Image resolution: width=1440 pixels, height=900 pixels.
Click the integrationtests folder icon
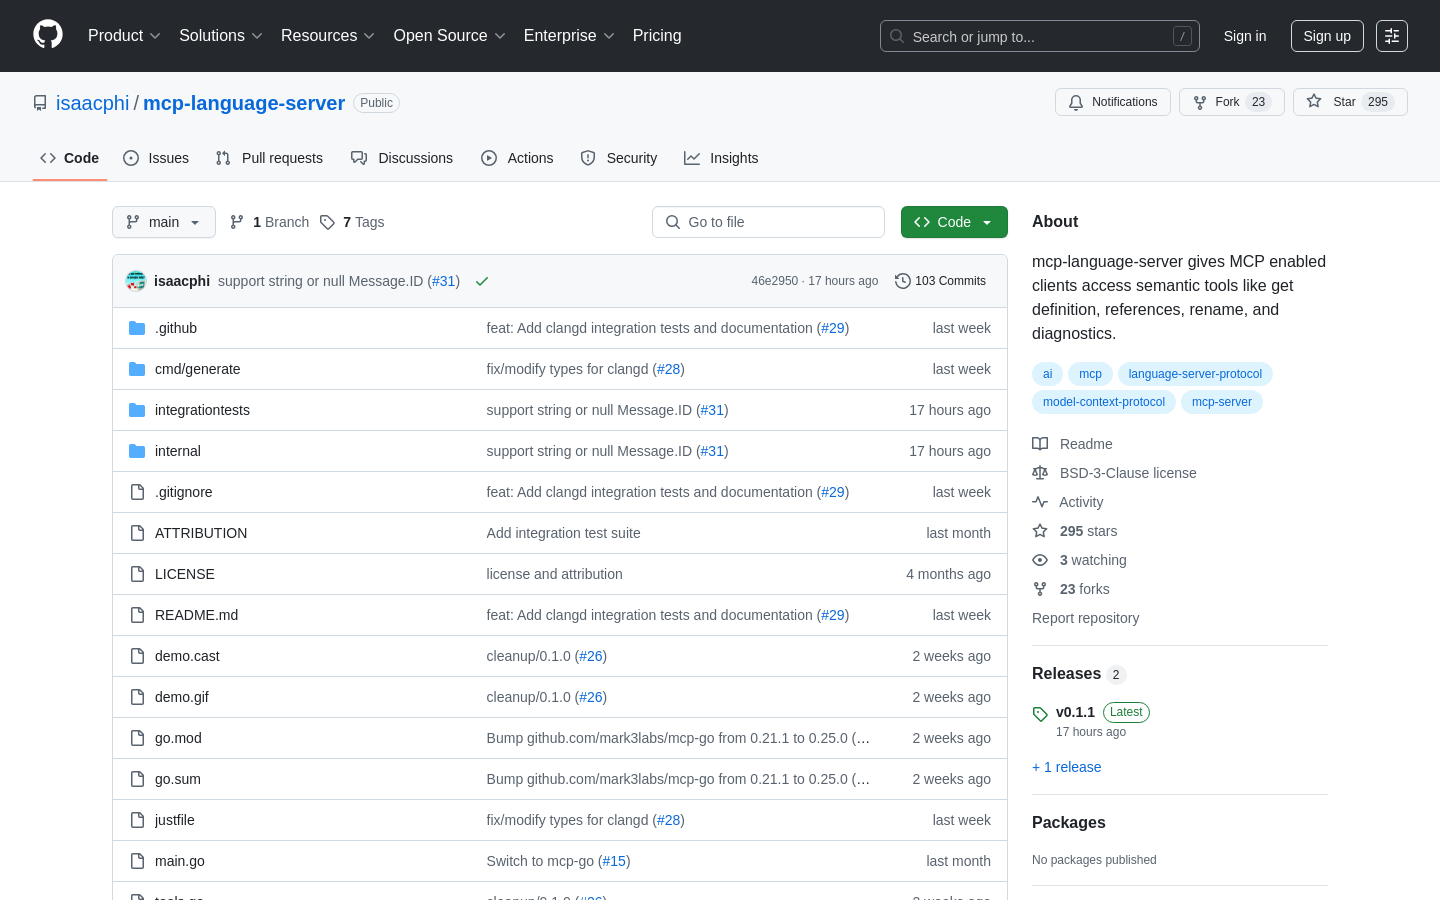point(137,410)
